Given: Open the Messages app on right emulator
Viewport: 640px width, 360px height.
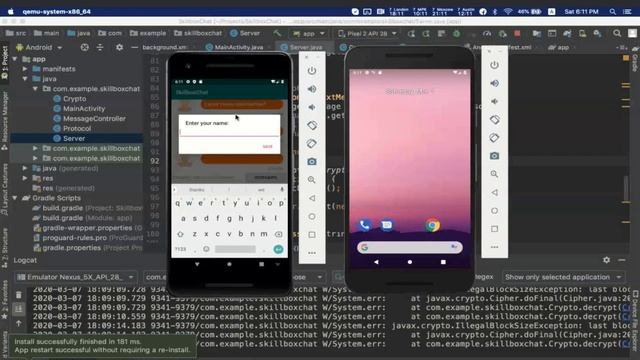Looking at the screenshot, I should pyautogui.click(x=387, y=225).
